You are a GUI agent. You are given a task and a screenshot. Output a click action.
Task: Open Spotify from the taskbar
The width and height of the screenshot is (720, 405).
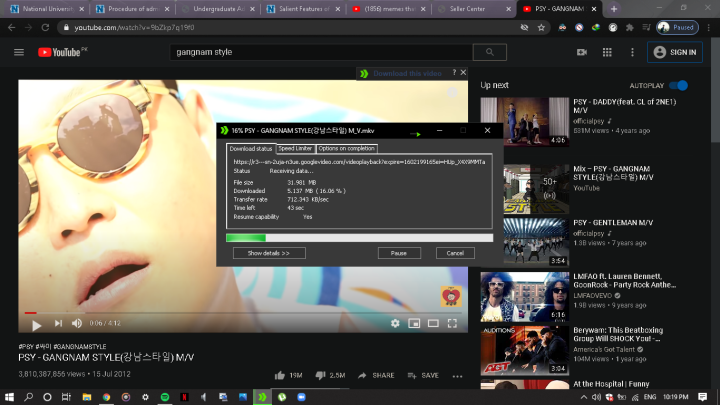pos(165,397)
